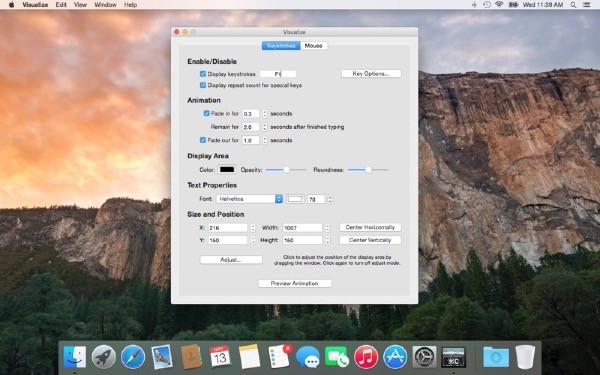Click the Spotlight search icon in menu bar
The image size is (600, 375).
tap(573, 5)
